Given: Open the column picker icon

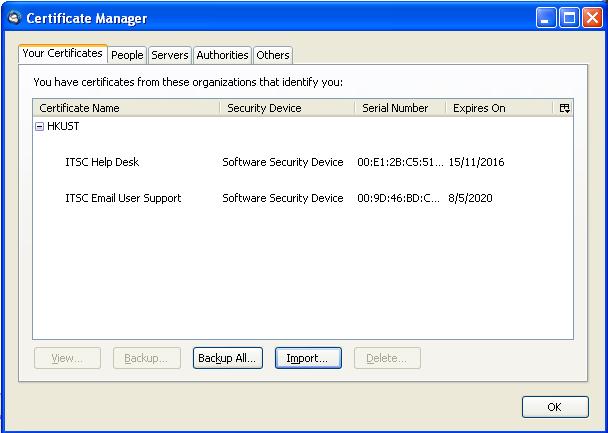Looking at the screenshot, I should [564, 108].
